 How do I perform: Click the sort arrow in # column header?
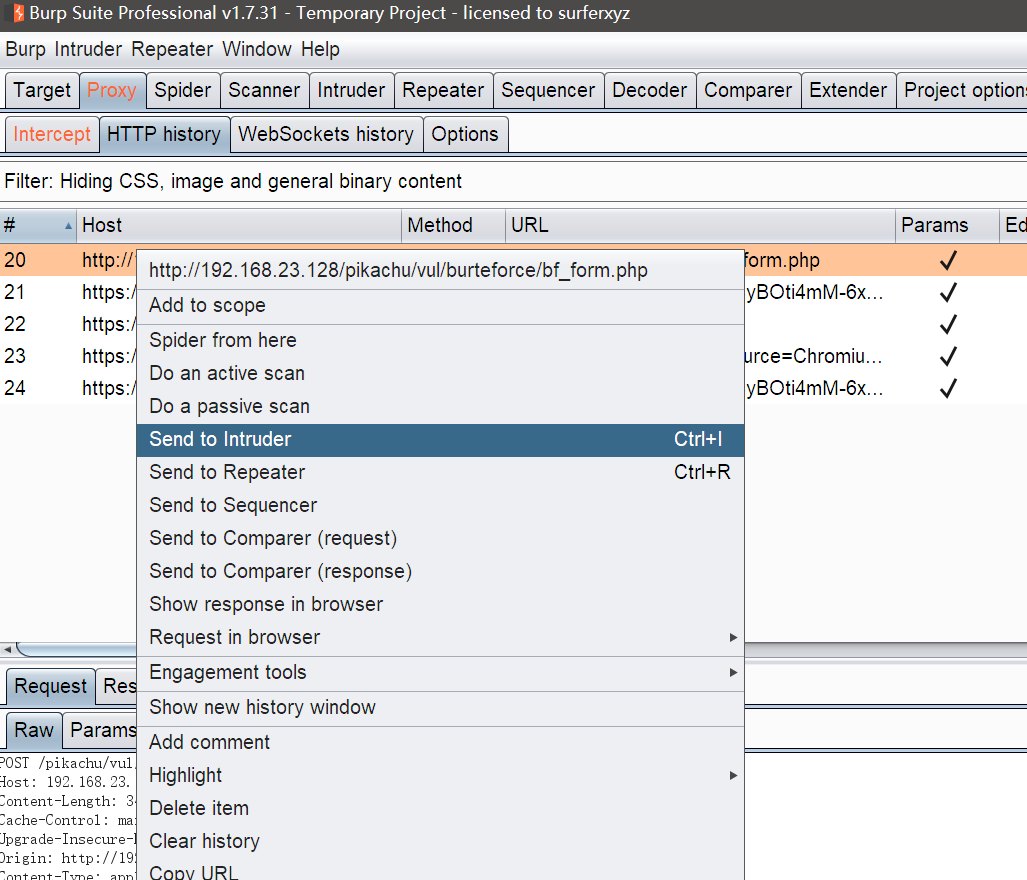[x=68, y=225]
